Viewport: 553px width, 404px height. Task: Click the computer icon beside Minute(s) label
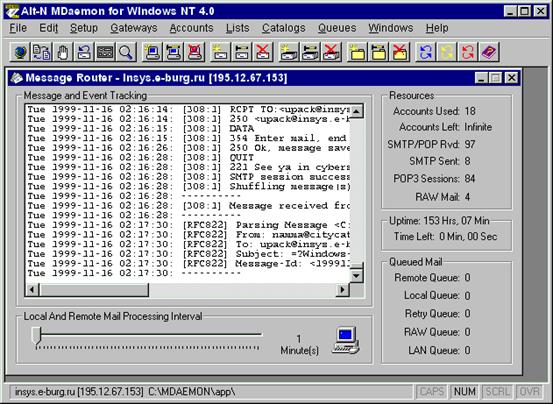(x=346, y=340)
